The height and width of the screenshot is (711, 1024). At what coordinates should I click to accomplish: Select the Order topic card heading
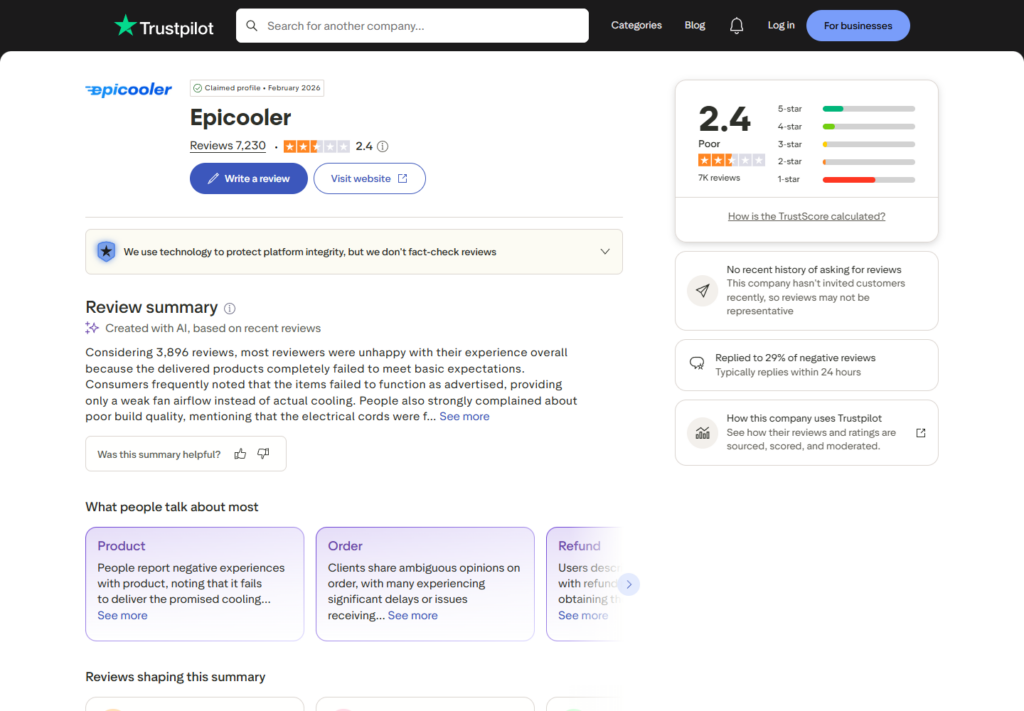(345, 546)
